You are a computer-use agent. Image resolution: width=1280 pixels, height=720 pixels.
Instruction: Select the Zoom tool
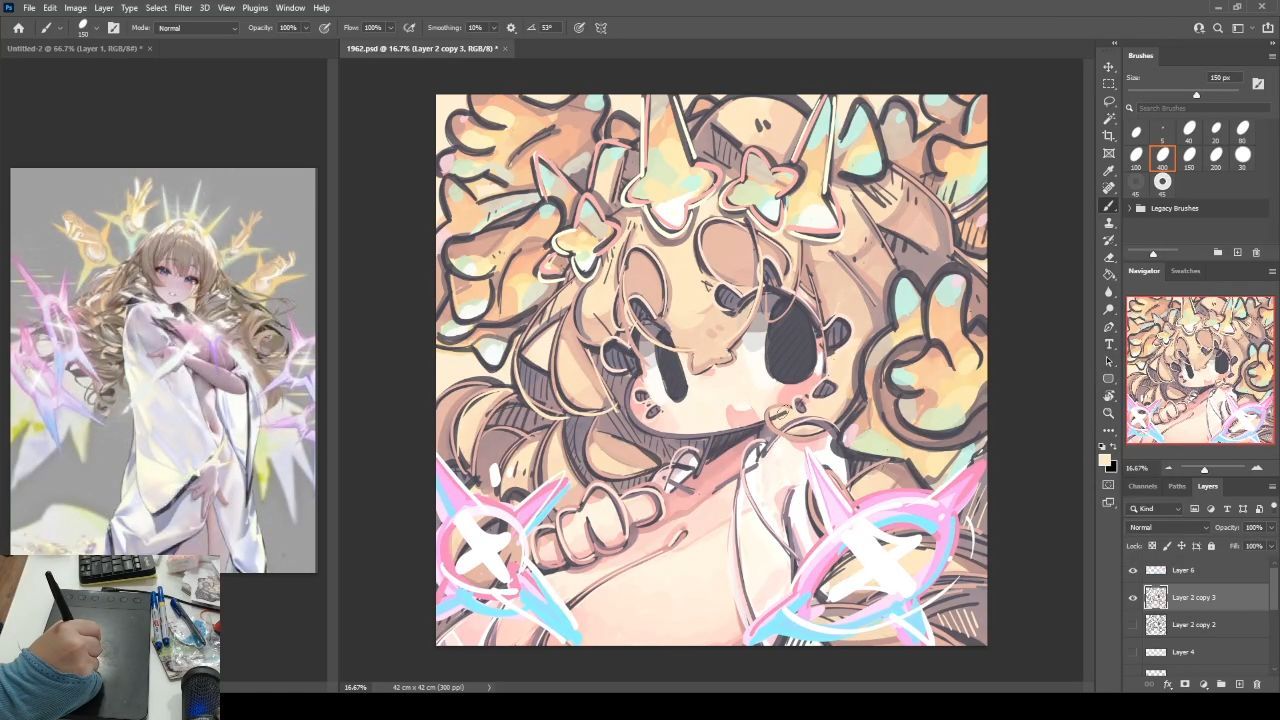pos(1108,413)
